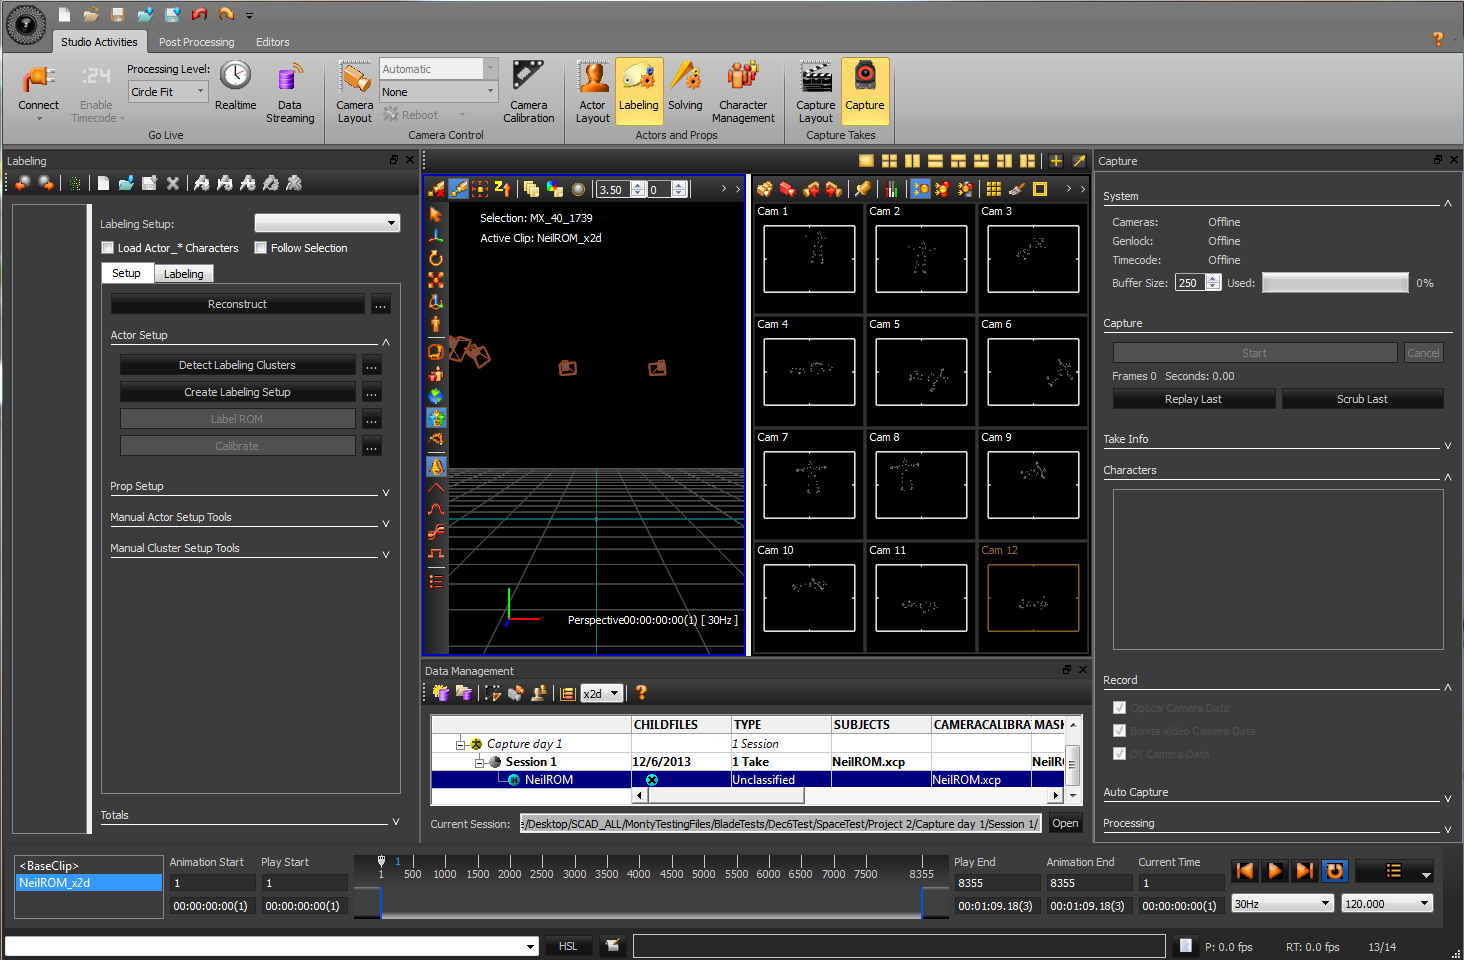Select the Actor Layout icon

592,80
